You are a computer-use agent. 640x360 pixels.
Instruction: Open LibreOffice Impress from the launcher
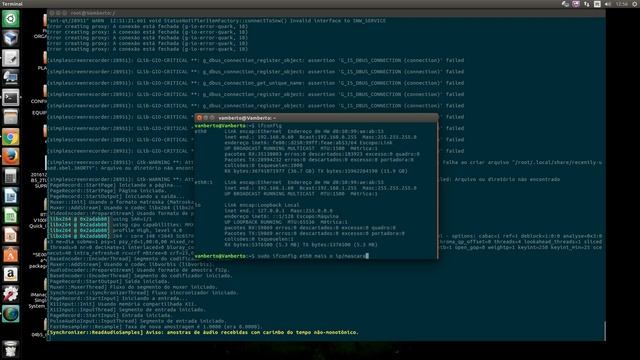click(x=11, y=235)
